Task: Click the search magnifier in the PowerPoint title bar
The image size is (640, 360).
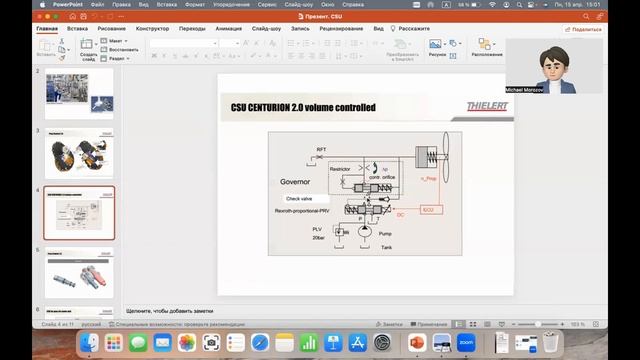Action: click(586, 16)
